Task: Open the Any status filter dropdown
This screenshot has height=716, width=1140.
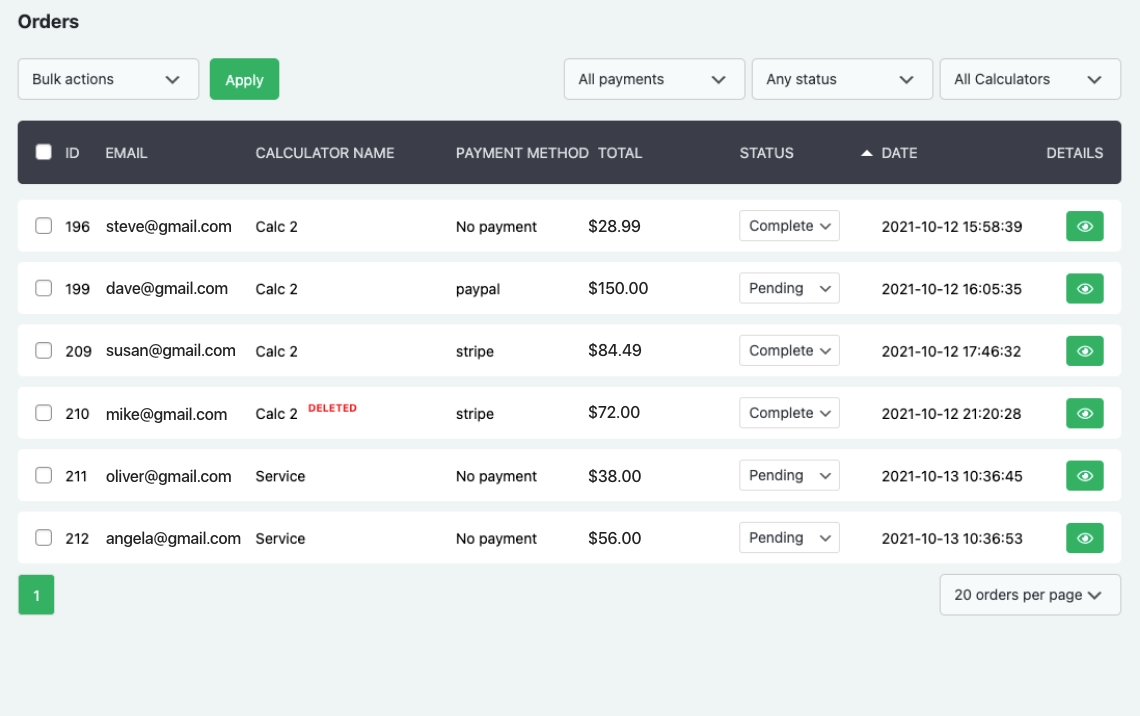Action: [841, 79]
